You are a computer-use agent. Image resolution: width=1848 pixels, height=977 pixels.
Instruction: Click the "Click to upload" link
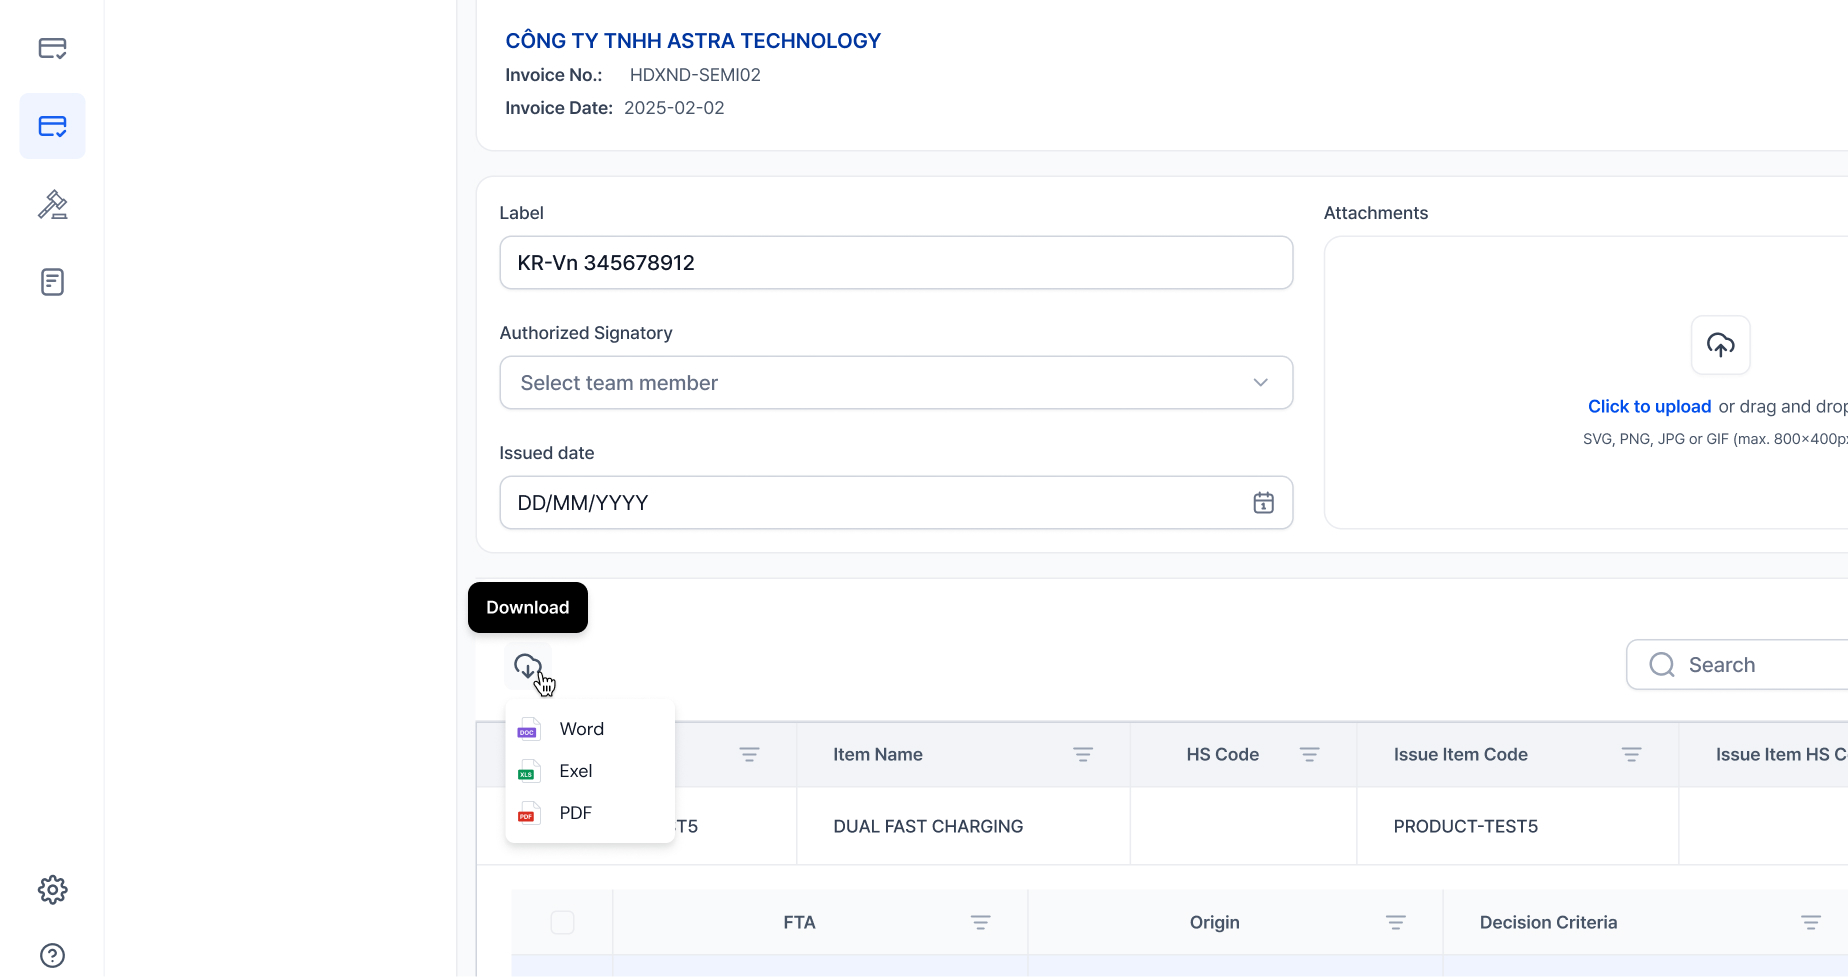pyautogui.click(x=1649, y=407)
